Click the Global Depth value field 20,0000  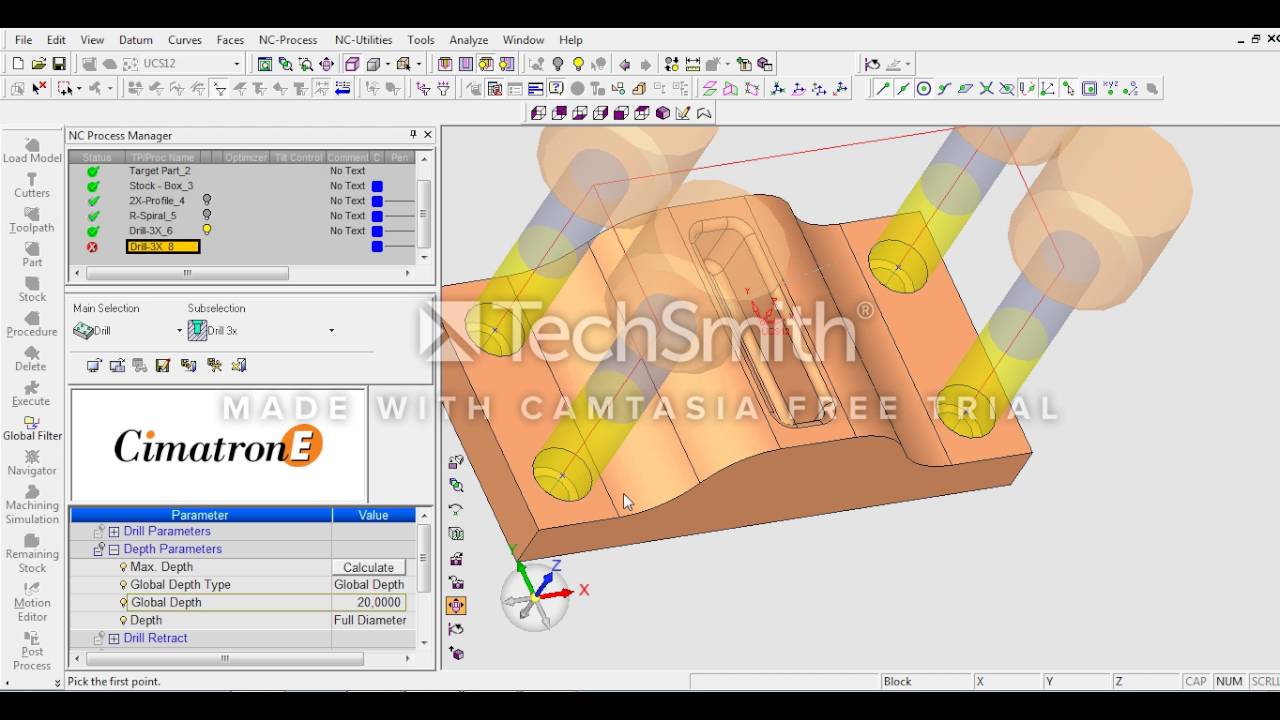coord(369,602)
